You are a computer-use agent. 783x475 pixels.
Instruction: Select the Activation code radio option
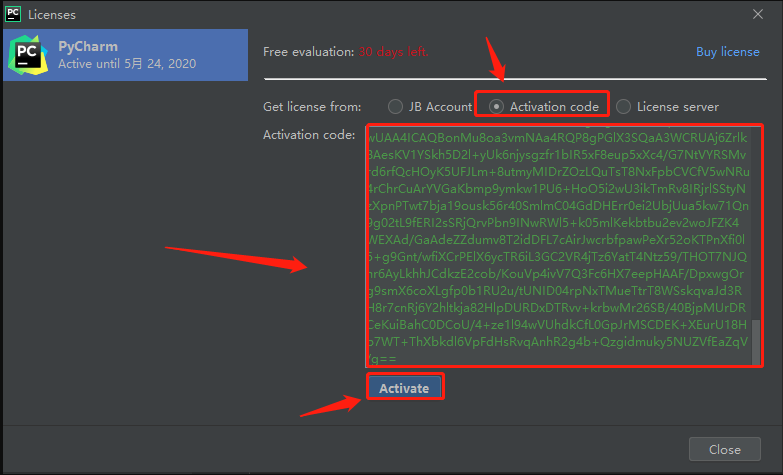point(496,106)
